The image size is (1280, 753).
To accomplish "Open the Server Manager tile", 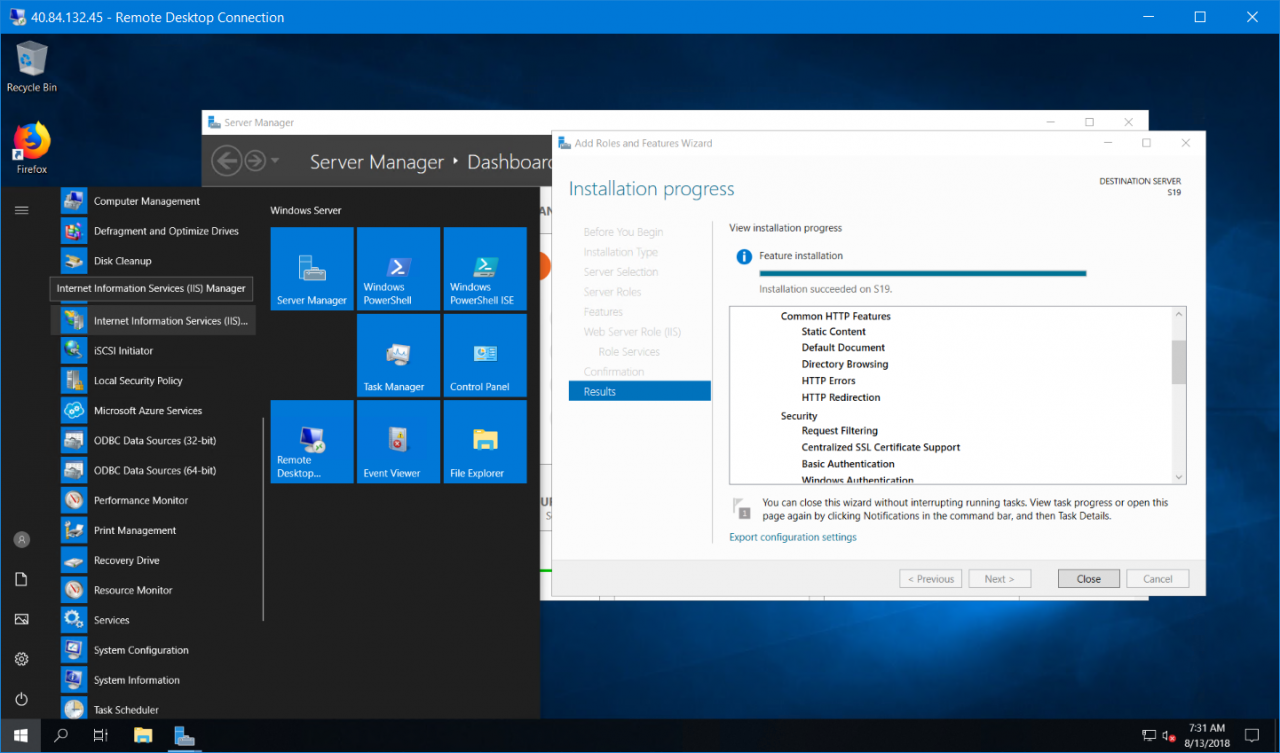I will (x=312, y=269).
